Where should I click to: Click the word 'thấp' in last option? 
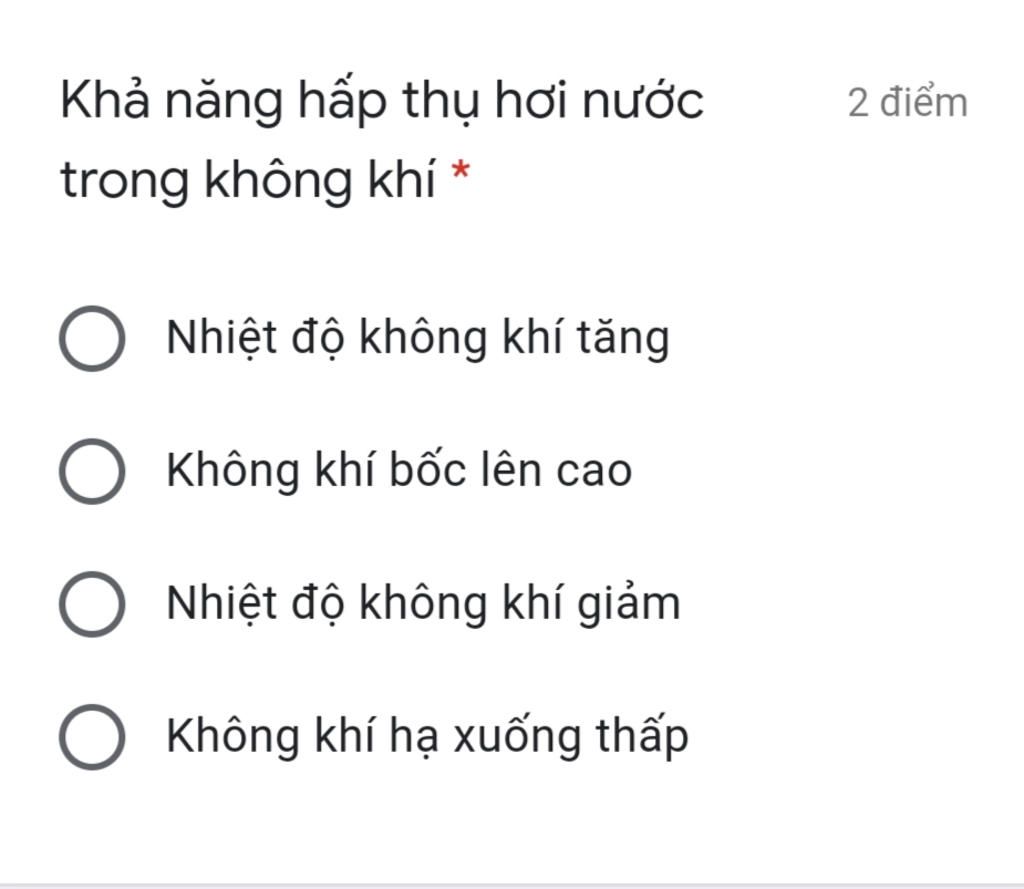pos(642,737)
